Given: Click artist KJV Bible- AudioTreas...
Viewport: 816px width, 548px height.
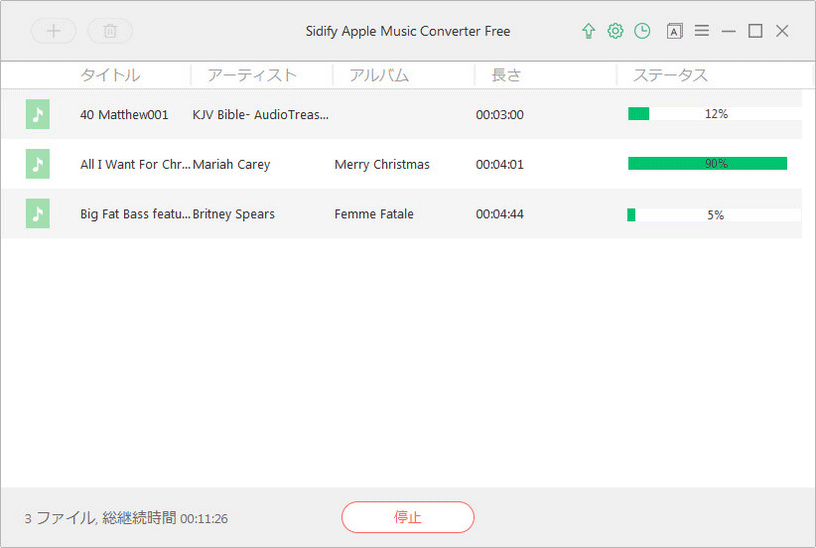Looking at the screenshot, I should click(260, 114).
